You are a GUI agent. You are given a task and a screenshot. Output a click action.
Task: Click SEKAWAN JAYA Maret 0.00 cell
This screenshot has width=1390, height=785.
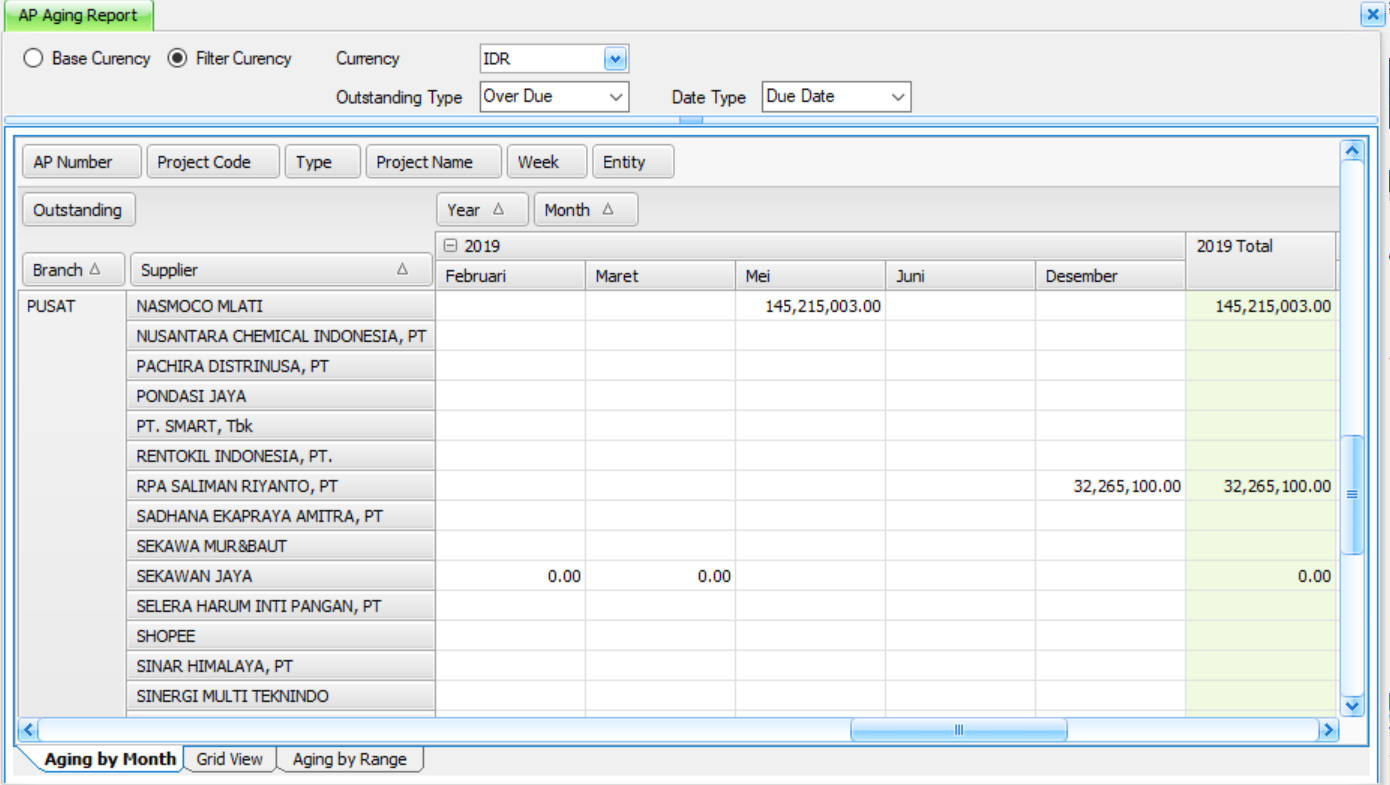pos(660,576)
